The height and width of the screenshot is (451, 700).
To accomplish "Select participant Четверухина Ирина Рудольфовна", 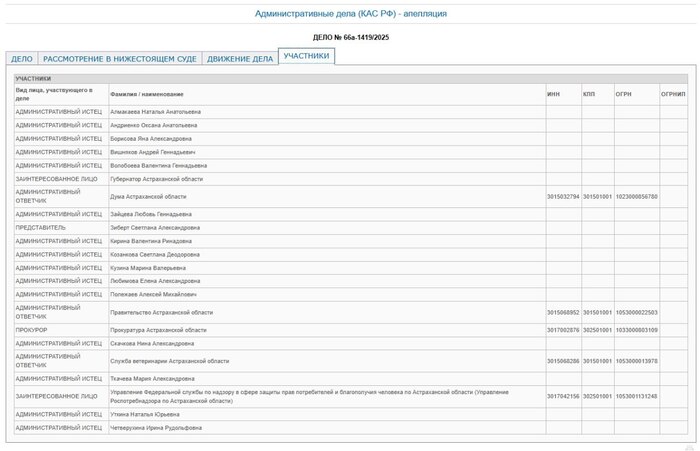I will (156, 428).
